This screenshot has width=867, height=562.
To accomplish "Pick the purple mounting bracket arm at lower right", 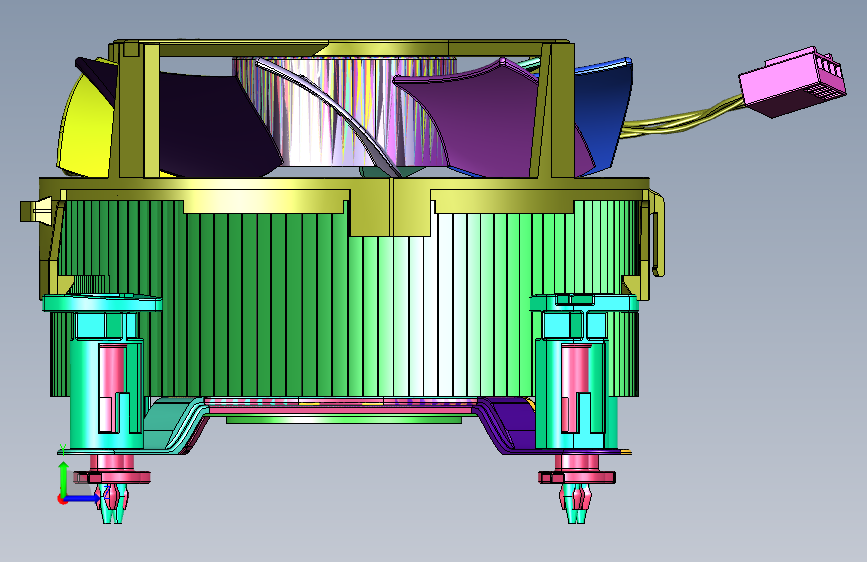I will click(509, 424).
